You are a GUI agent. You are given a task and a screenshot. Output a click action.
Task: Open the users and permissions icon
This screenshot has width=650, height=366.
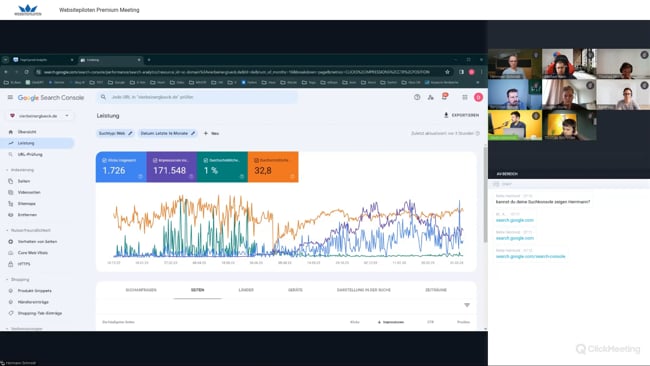point(431,97)
